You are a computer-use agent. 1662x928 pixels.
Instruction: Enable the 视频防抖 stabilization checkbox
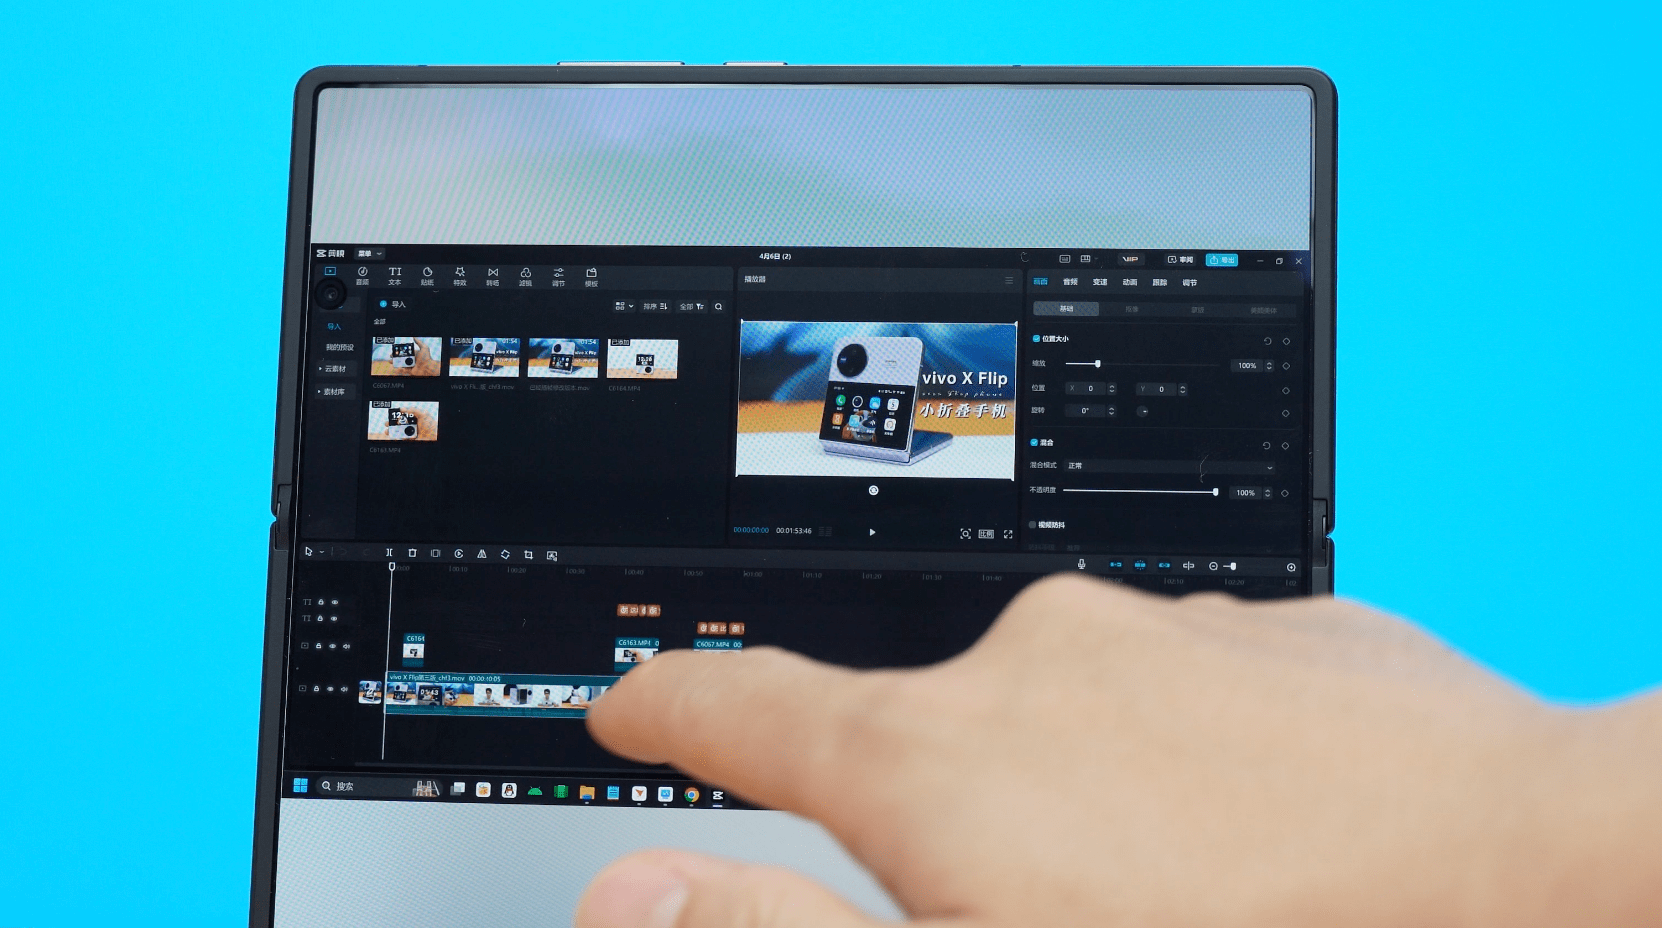click(1033, 525)
